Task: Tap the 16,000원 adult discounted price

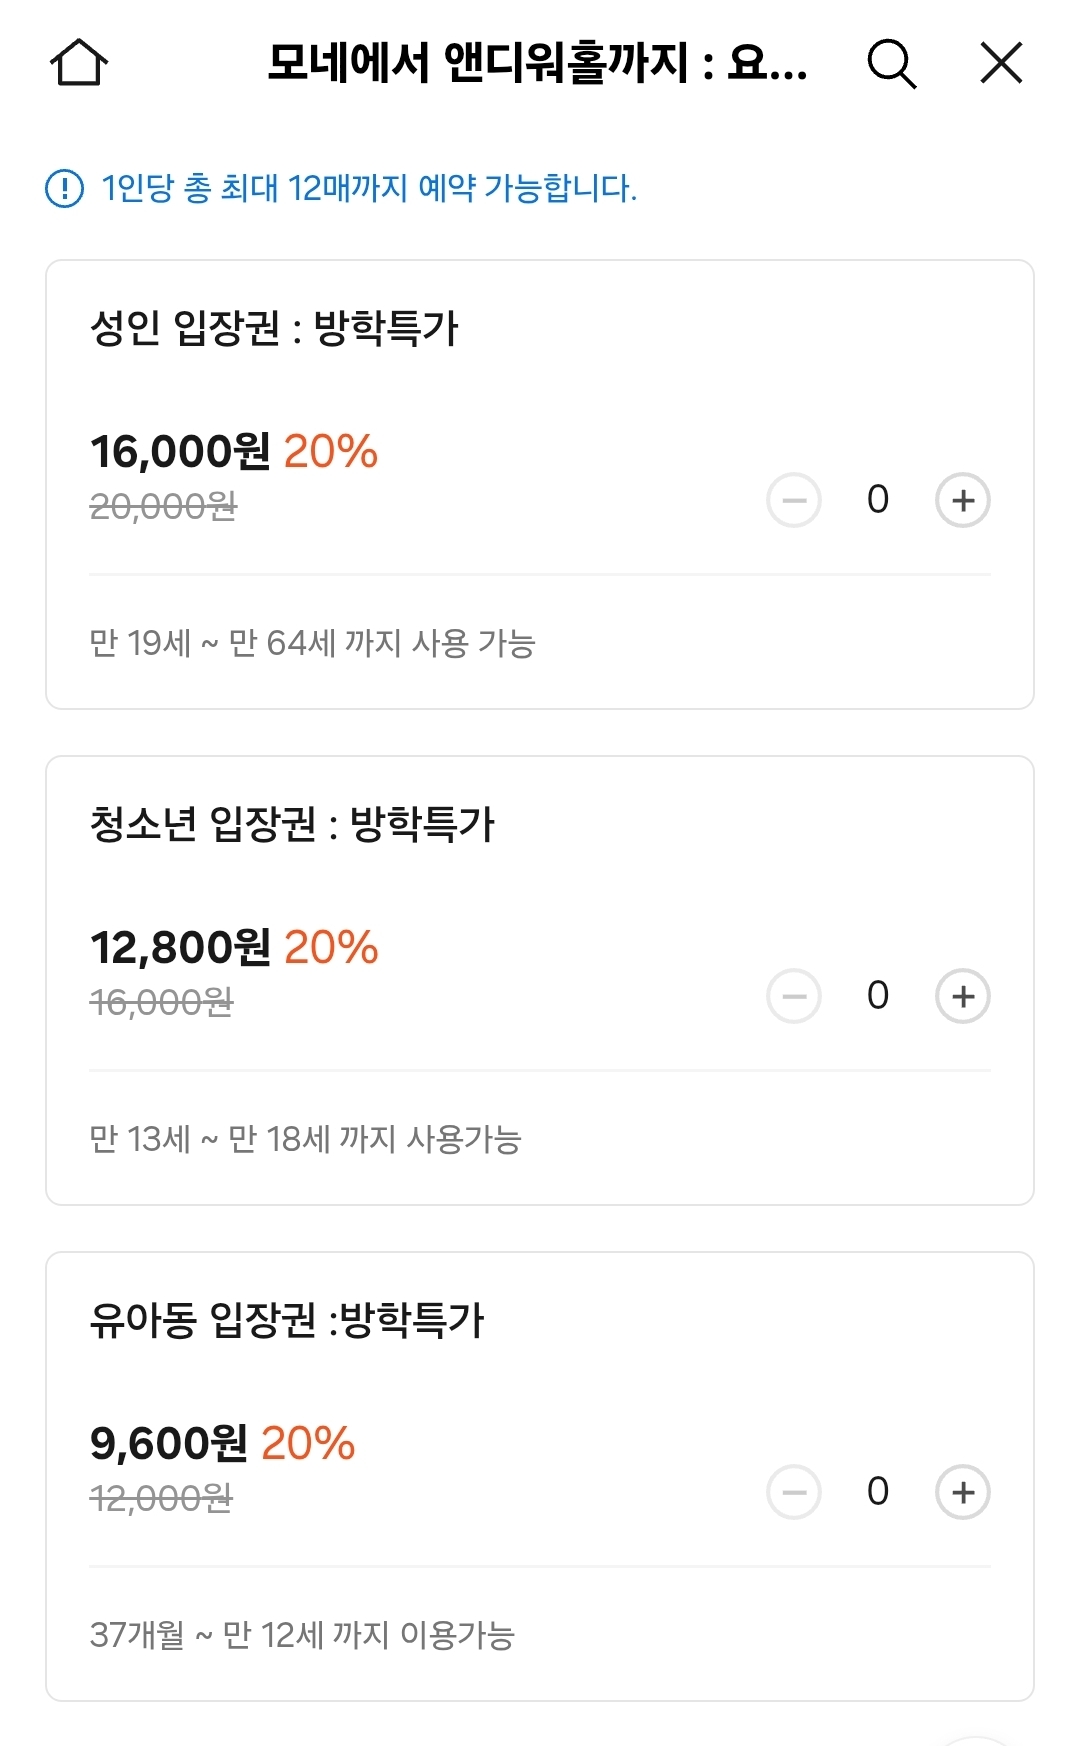Action: (x=180, y=452)
